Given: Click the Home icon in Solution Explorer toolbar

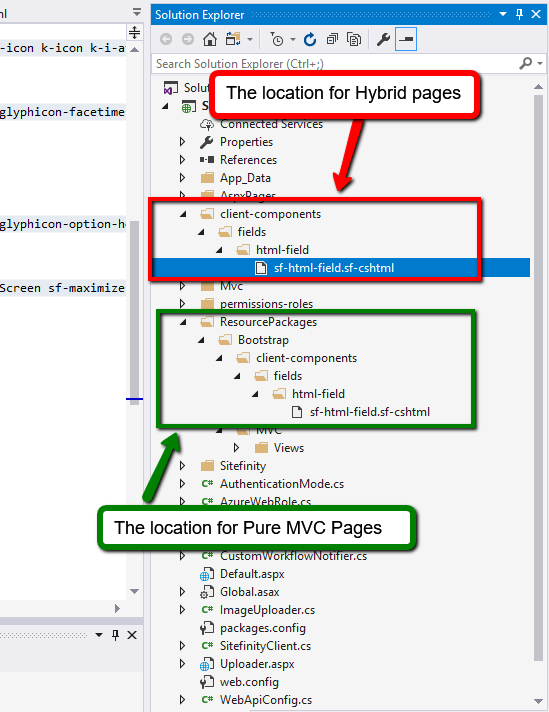Looking at the screenshot, I should coord(209,40).
